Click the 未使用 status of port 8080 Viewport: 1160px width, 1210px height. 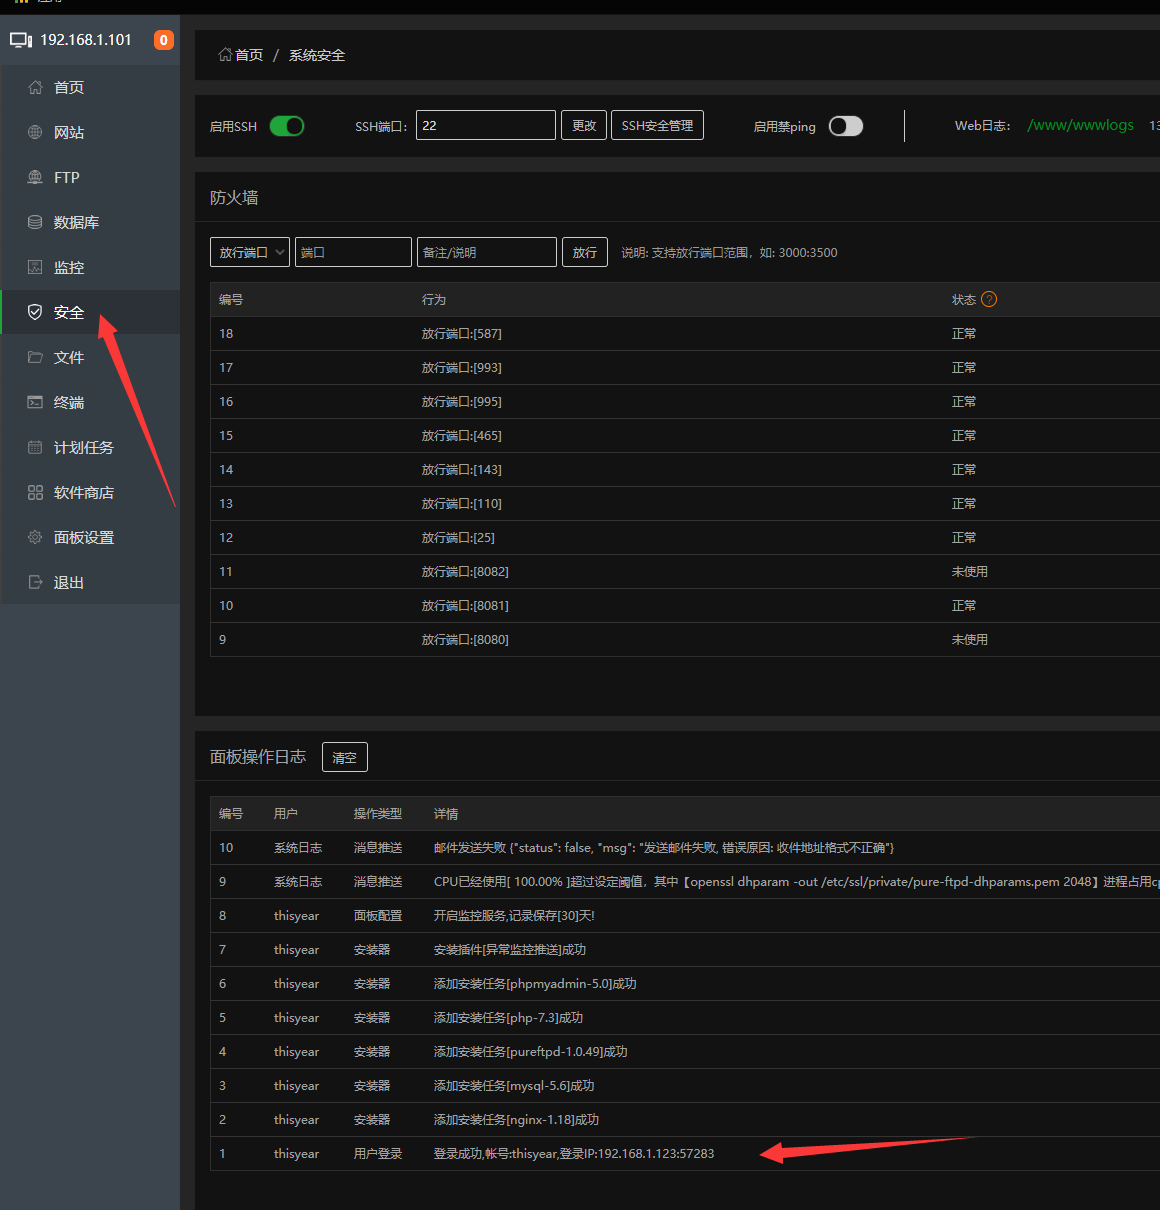970,640
